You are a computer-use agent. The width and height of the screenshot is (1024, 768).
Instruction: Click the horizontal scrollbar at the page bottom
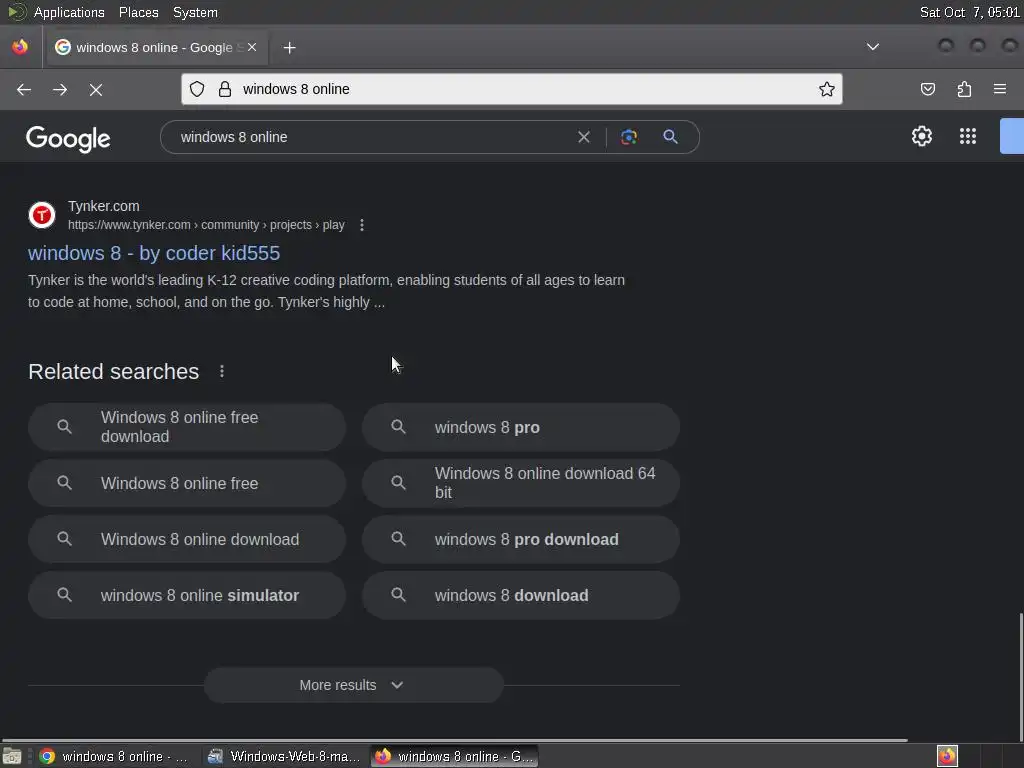point(455,741)
